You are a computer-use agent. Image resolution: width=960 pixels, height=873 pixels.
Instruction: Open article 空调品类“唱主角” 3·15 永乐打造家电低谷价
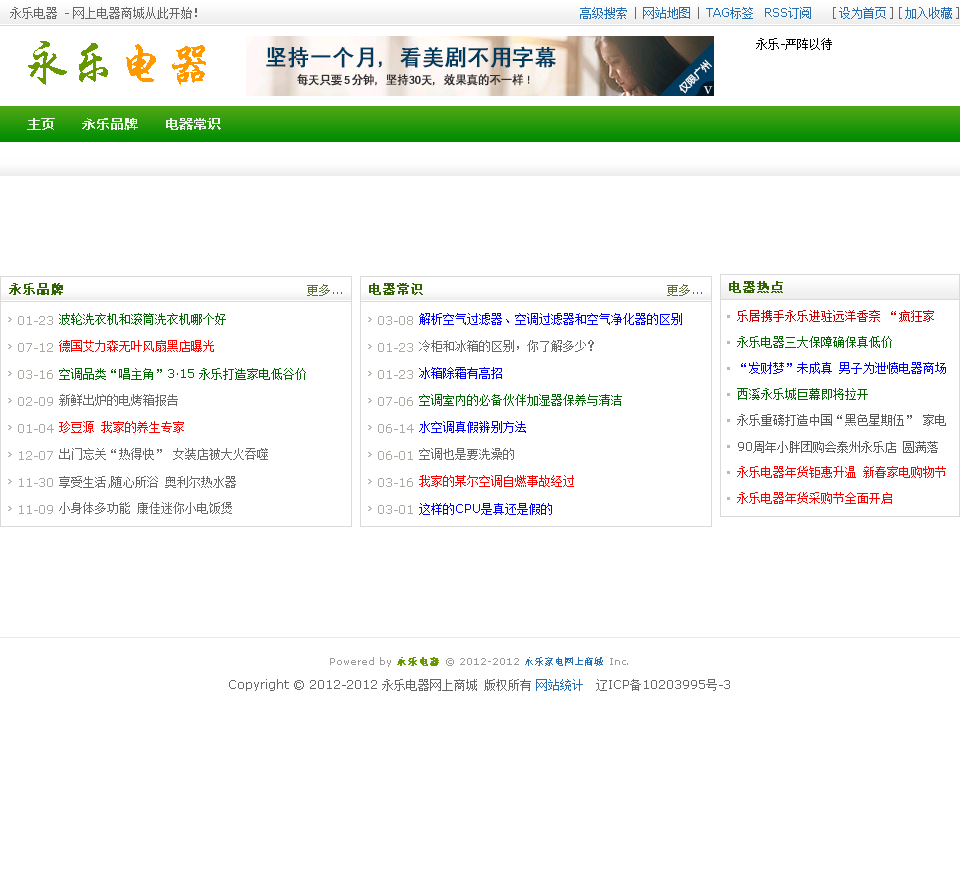[182, 373]
